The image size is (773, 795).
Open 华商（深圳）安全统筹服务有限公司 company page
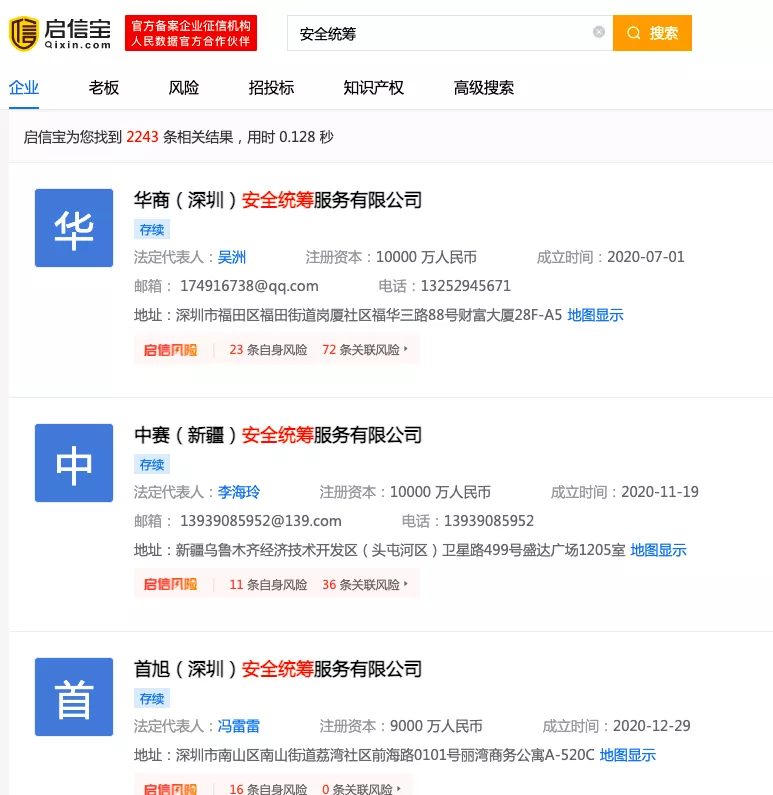(x=278, y=200)
